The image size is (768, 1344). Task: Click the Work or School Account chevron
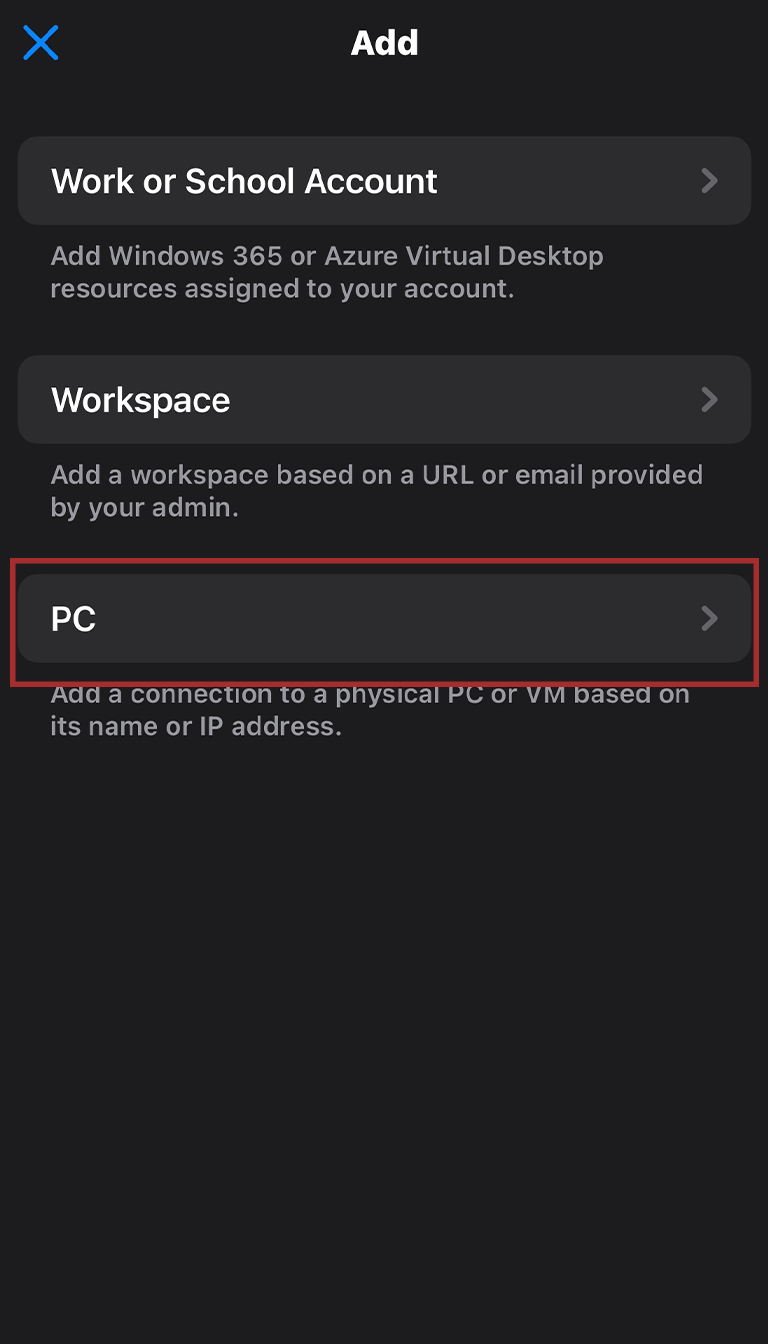click(x=709, y=181)
